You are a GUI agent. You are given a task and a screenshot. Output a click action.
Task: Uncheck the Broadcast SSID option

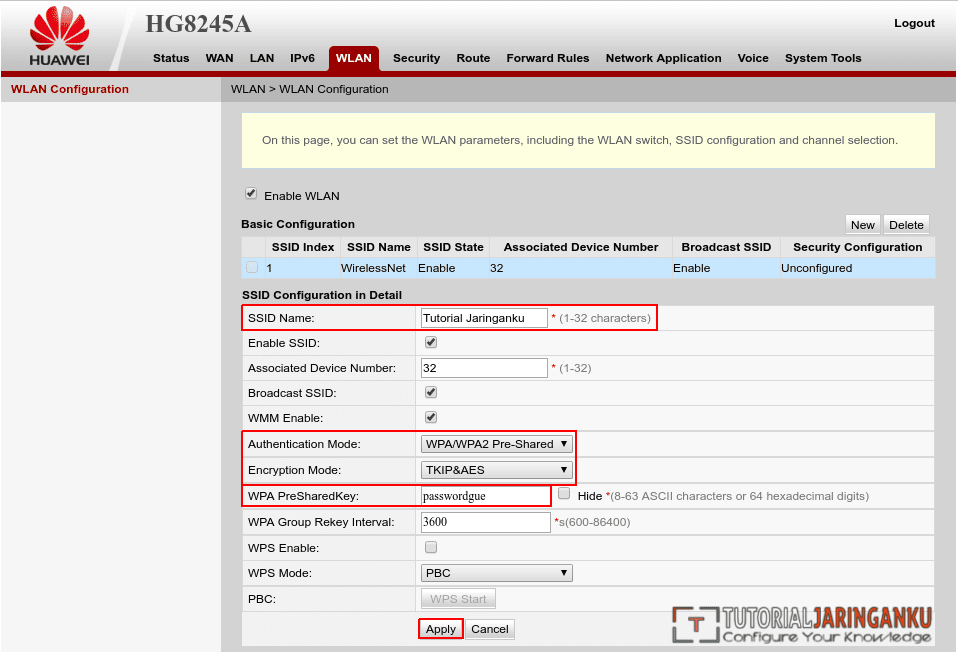[430, 392]
